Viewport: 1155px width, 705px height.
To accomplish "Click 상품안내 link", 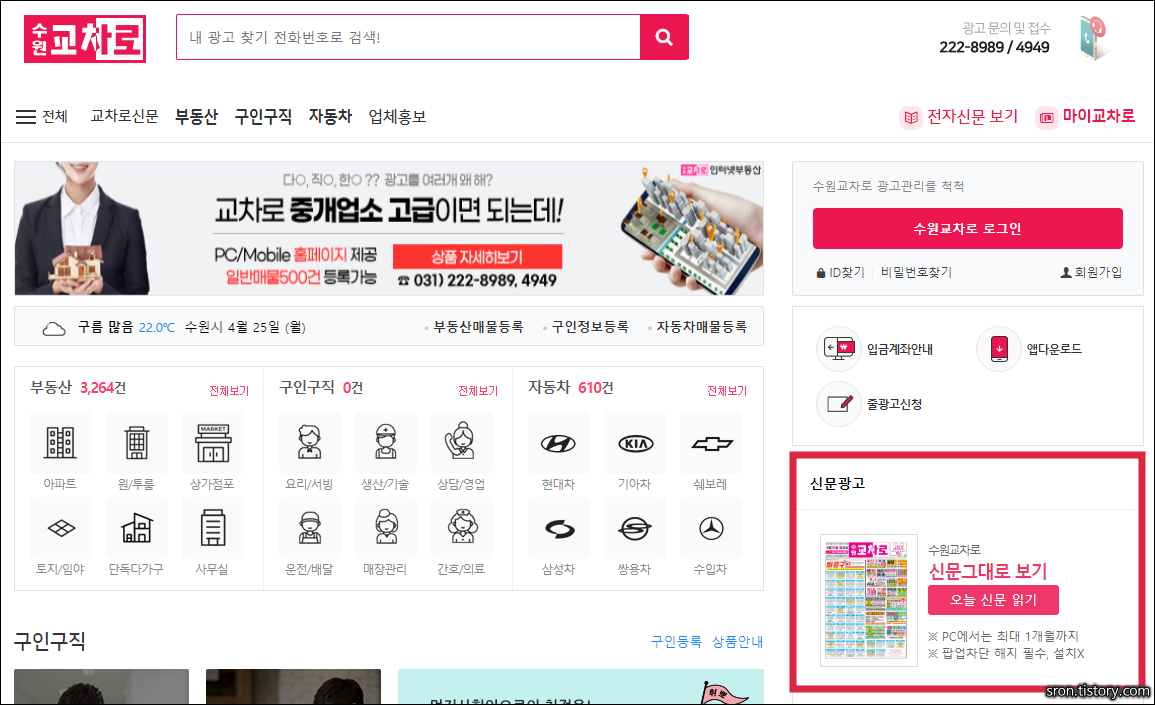I will (x=737, y=642).
